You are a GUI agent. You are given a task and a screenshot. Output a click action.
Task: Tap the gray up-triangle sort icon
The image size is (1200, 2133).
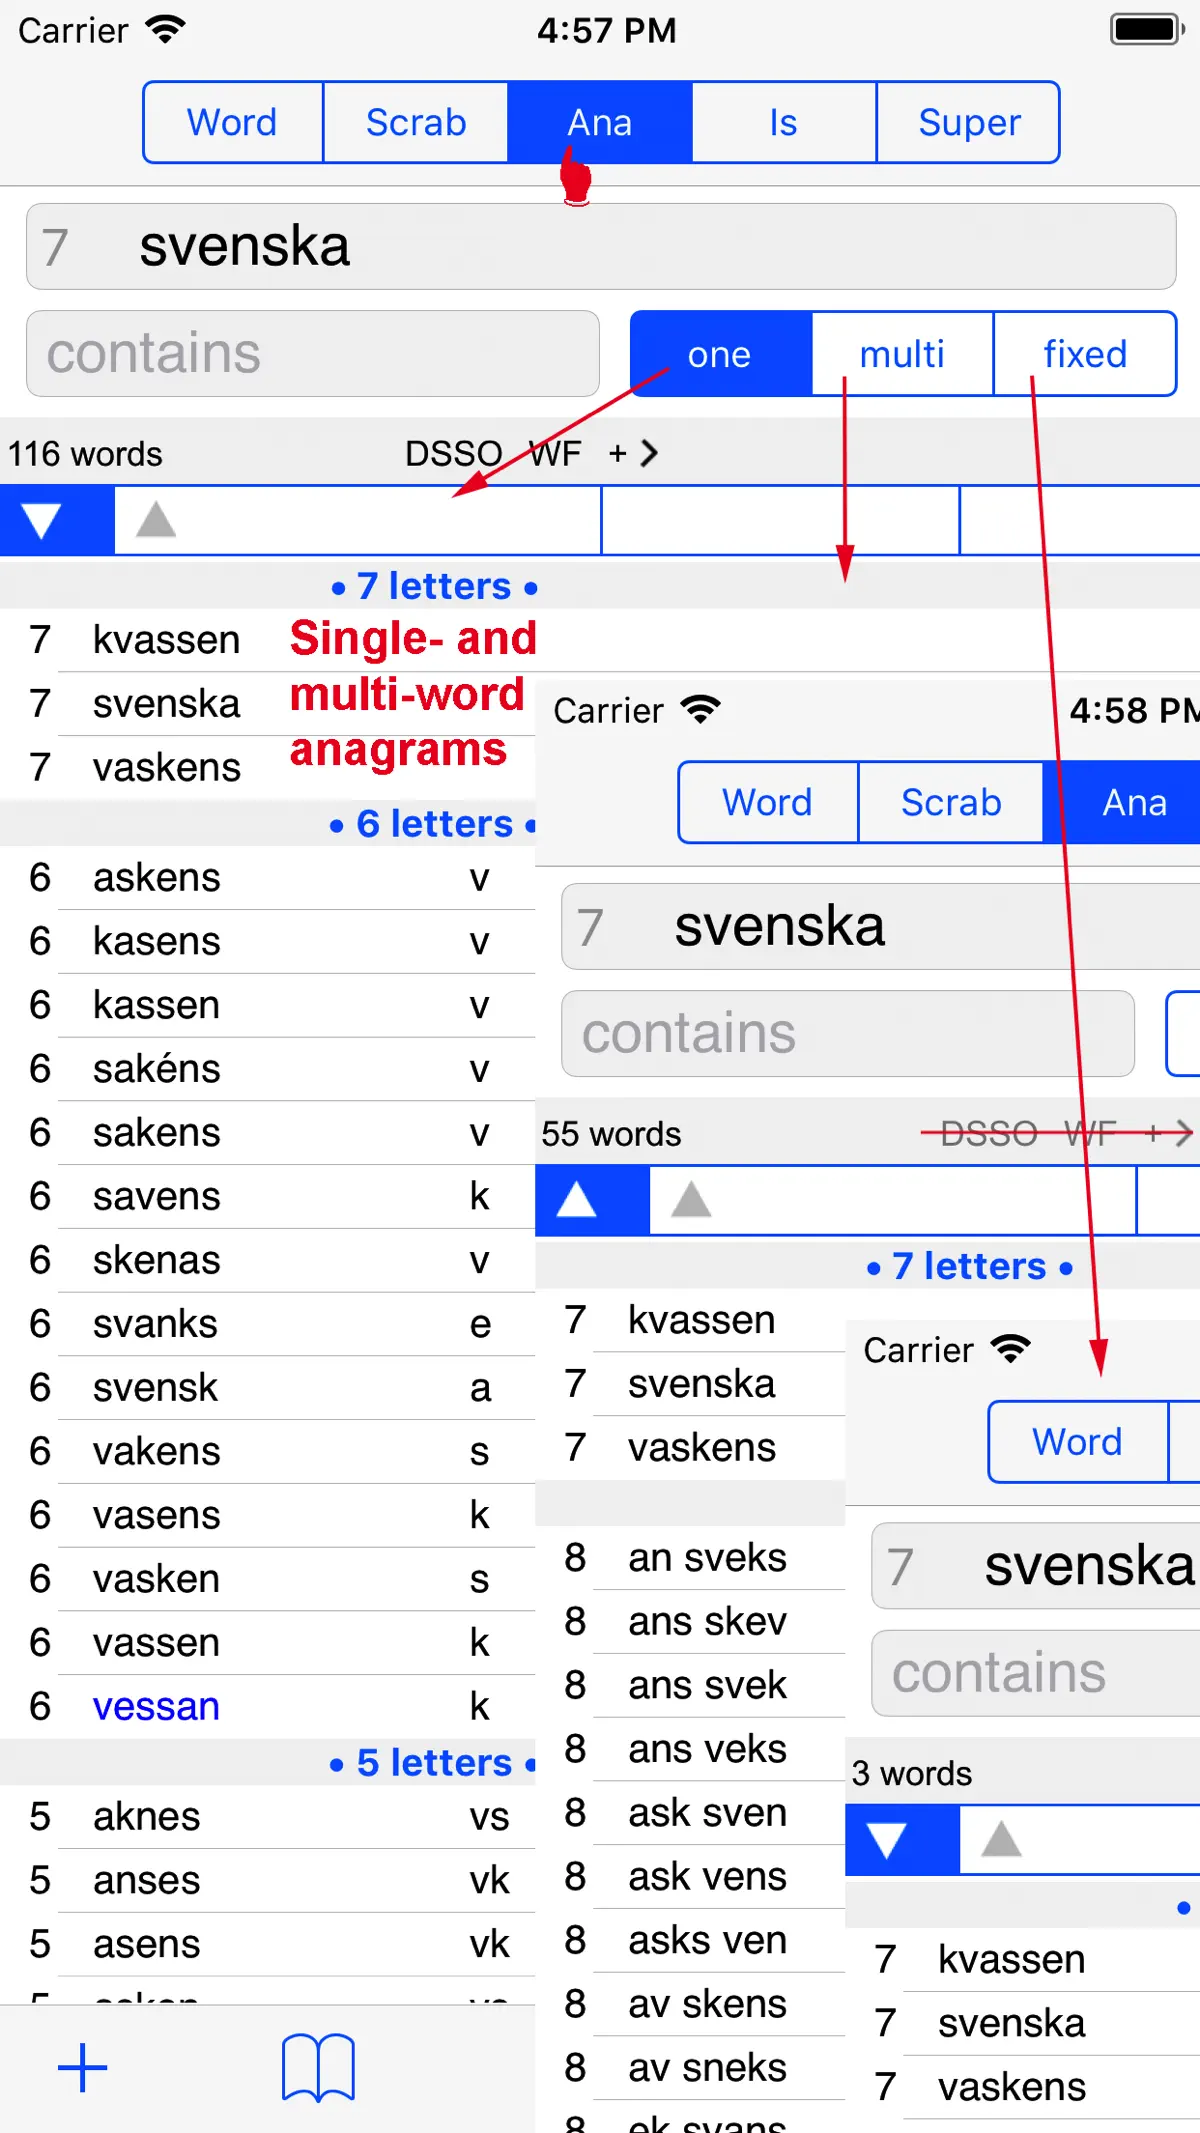point(156,520)
